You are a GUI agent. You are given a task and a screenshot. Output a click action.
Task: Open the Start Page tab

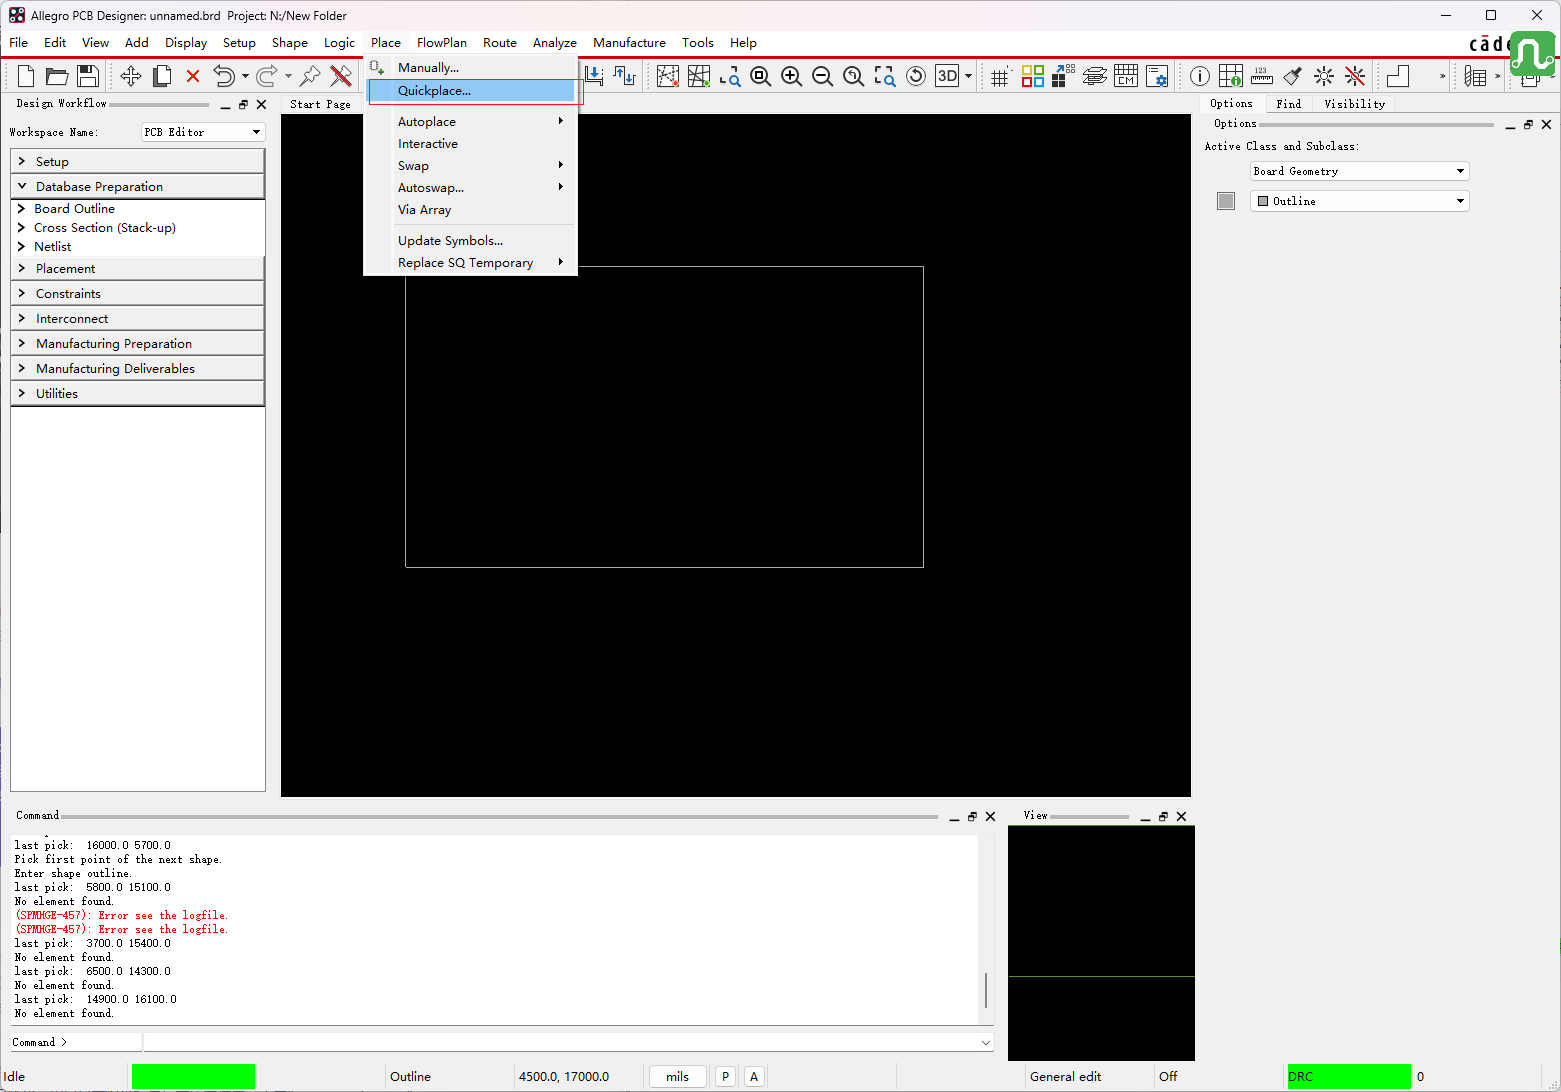[x=320, y=104]
